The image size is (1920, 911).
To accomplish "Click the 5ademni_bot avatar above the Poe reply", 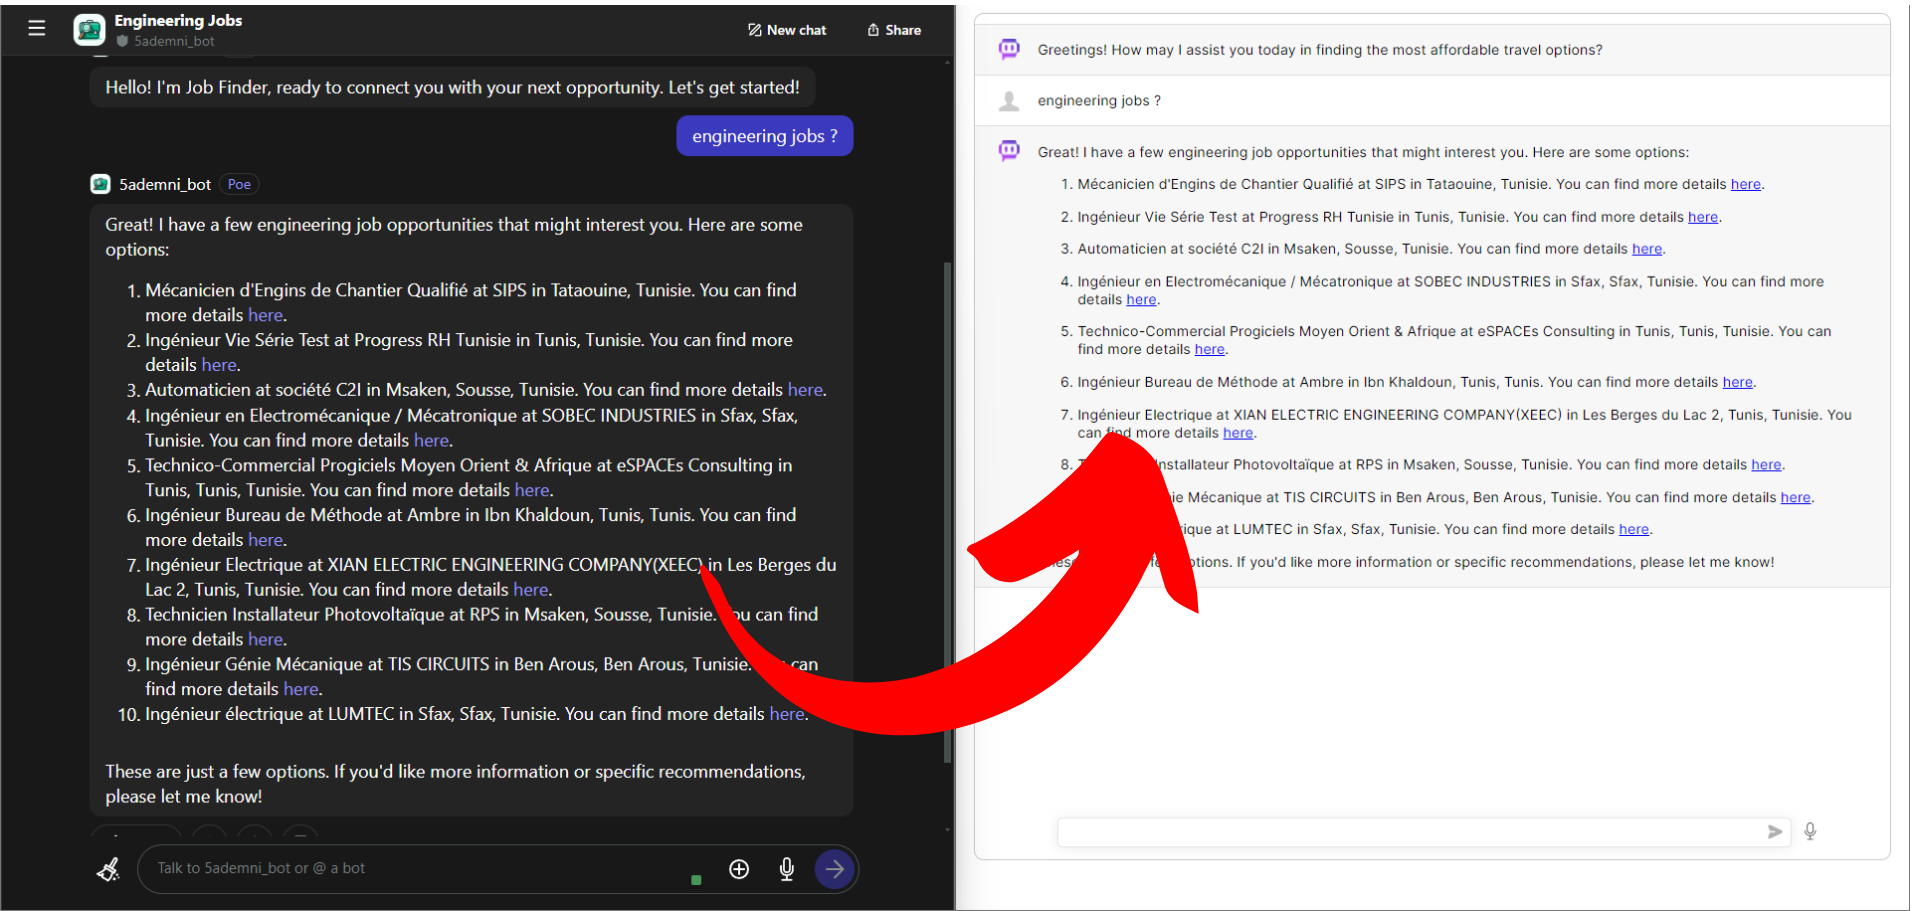I will (x=100, y=184).
